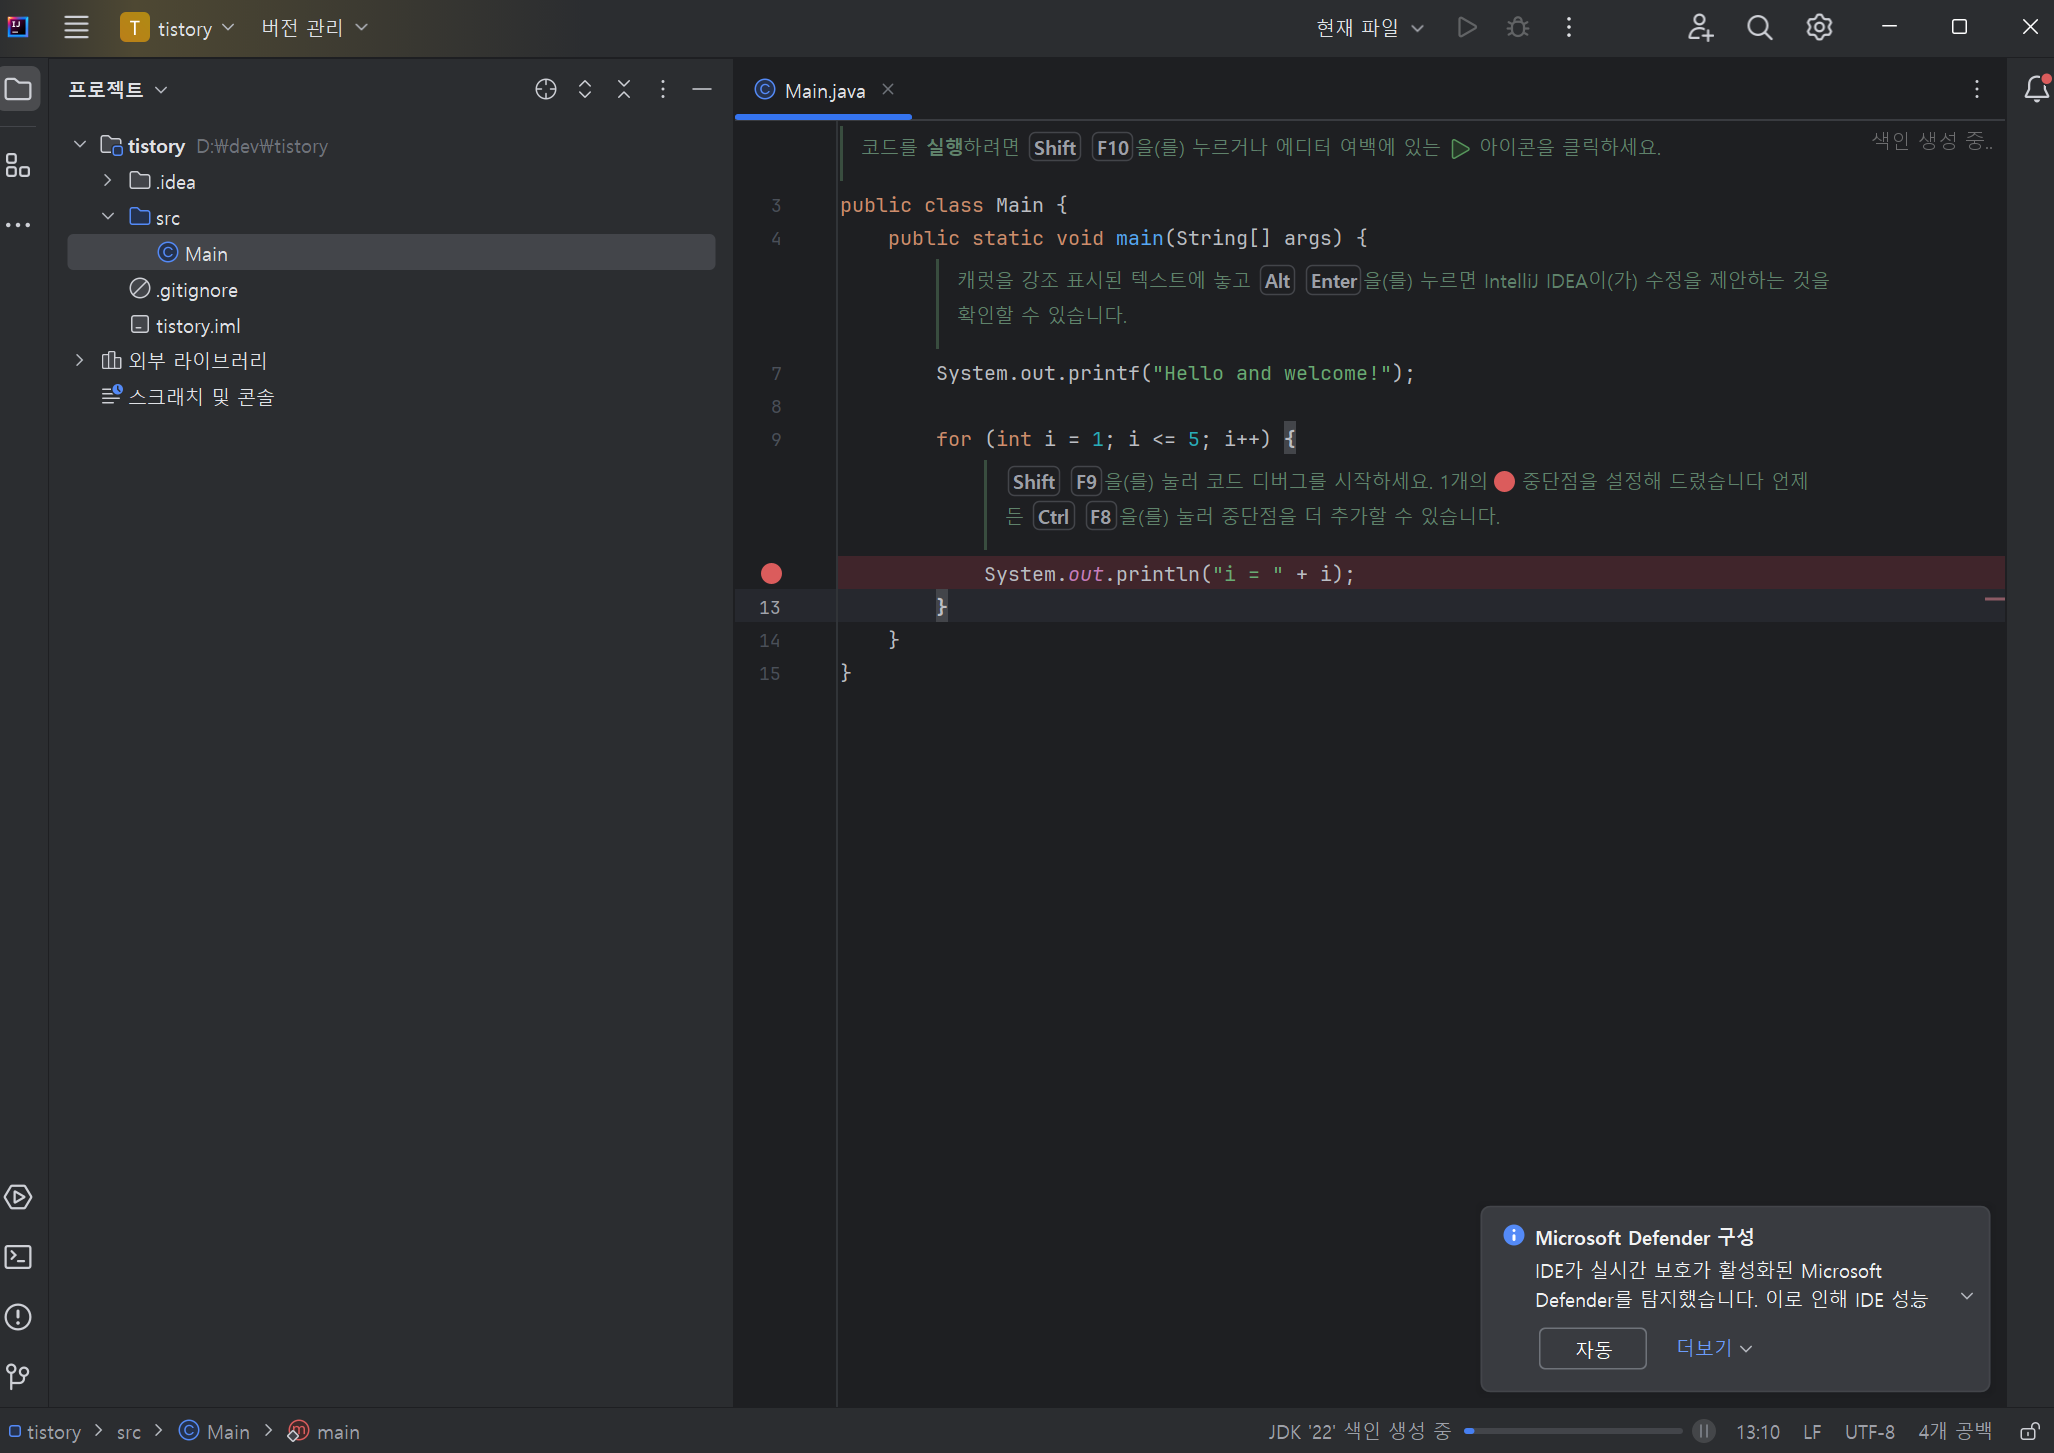2054x1453 pixels.
Task: Click the JDK indexing progress bar
Action: (1573, 1432)
